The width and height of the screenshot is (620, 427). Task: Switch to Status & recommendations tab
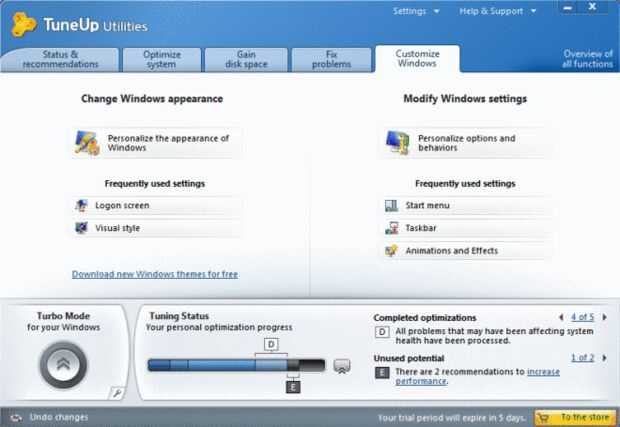point(60,60)
